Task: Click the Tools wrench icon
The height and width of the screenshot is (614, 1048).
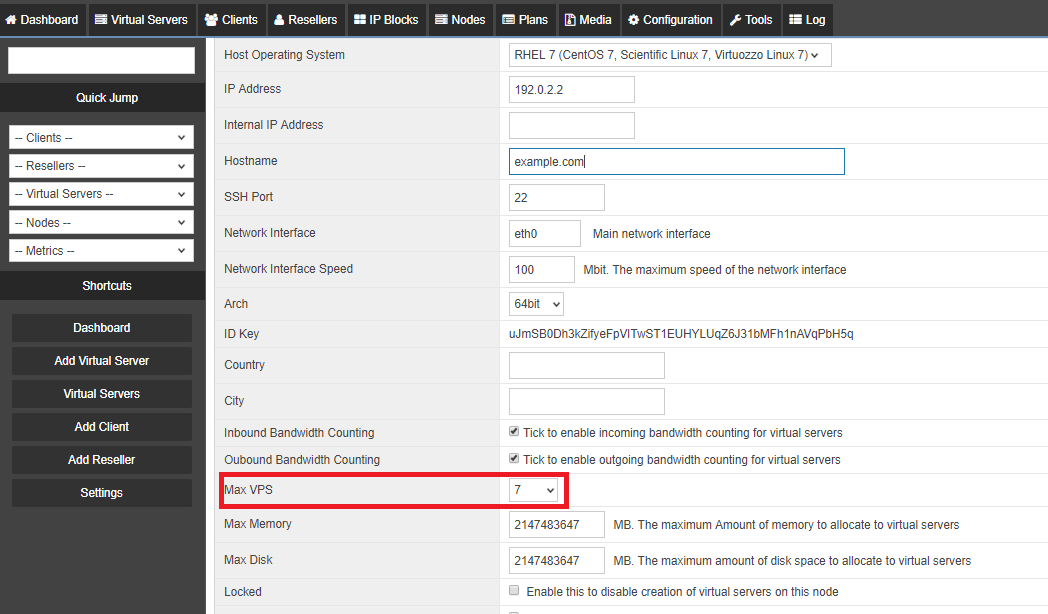Action: coord(735,20)
